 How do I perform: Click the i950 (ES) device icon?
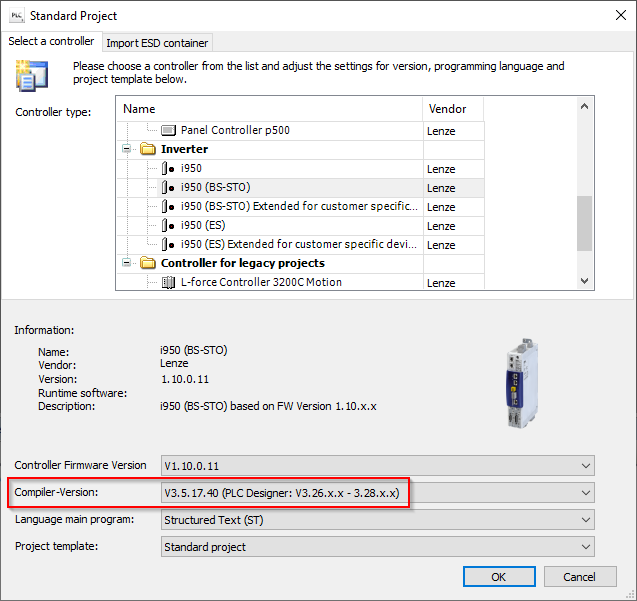pyautogui.click(x=168, y=225)
